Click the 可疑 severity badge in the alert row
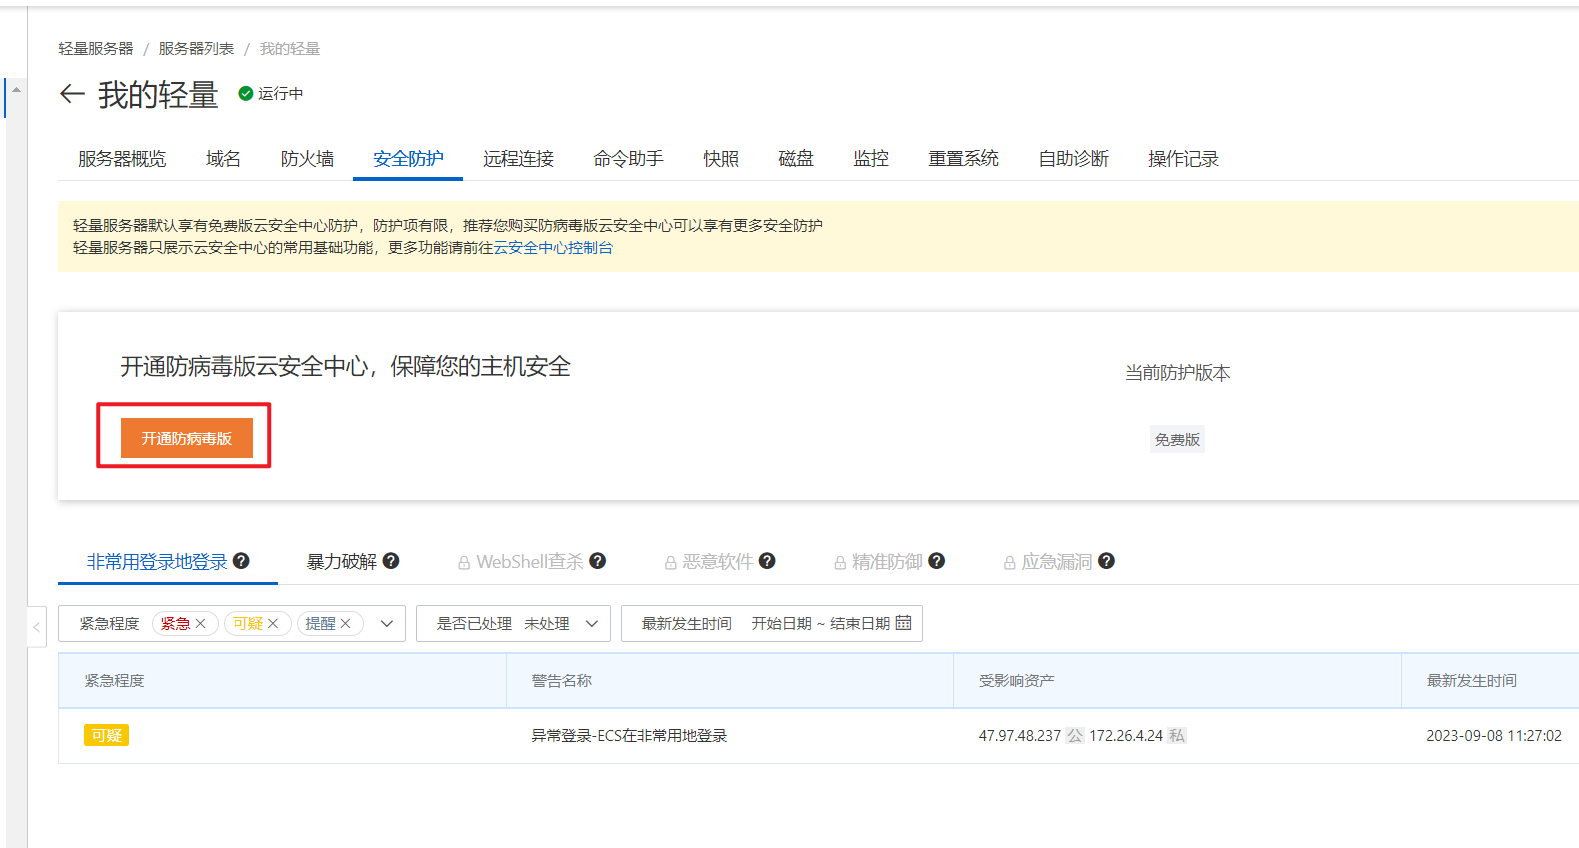Viewport: 1579px width, 848px height. click(x=106, y=735)
